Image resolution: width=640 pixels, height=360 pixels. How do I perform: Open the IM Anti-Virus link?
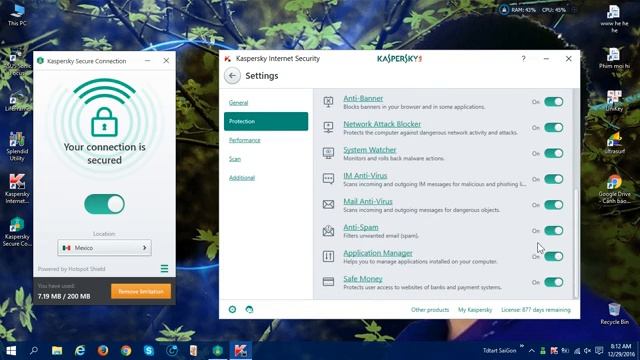[365, 176]
